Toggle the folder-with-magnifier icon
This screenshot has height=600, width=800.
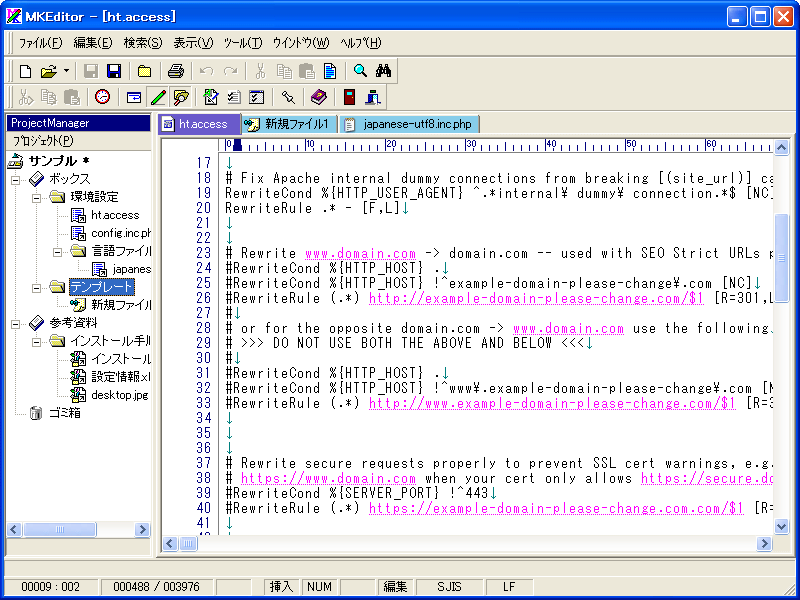pos(181,97)
